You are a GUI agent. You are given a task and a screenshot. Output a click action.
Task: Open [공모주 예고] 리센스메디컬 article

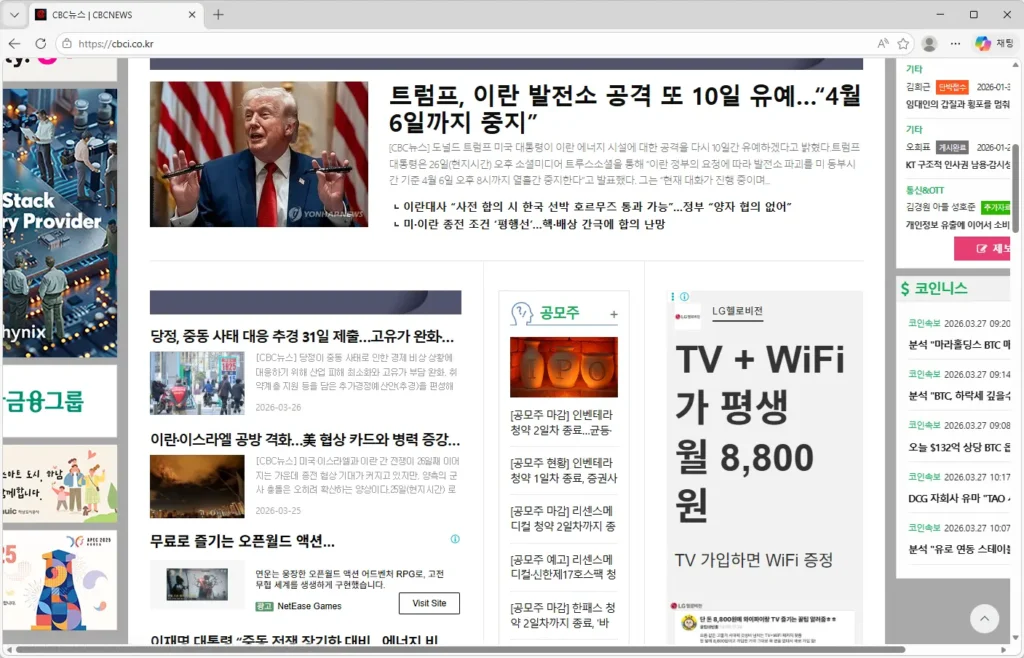click(x=563, y=567)
